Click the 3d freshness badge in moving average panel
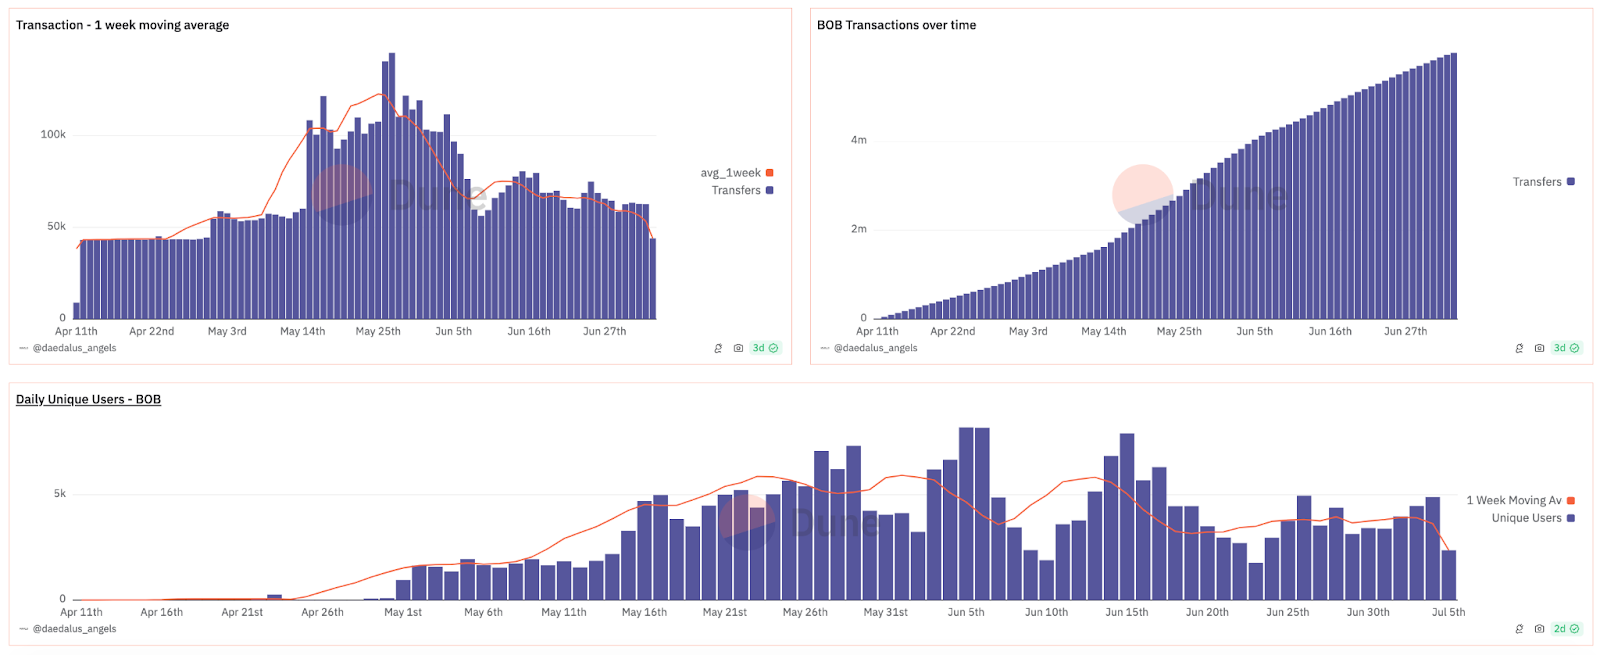This screenshot has width=1600, height=655. 765,348
